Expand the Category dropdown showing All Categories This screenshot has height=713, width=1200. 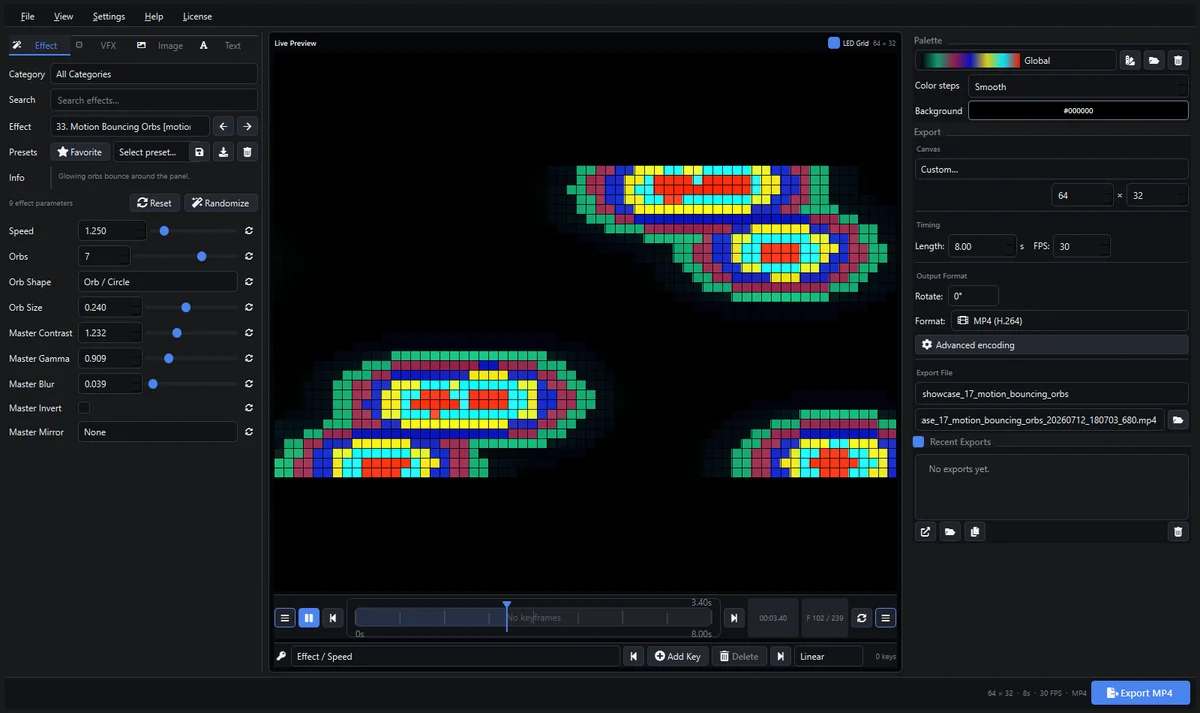154,74
